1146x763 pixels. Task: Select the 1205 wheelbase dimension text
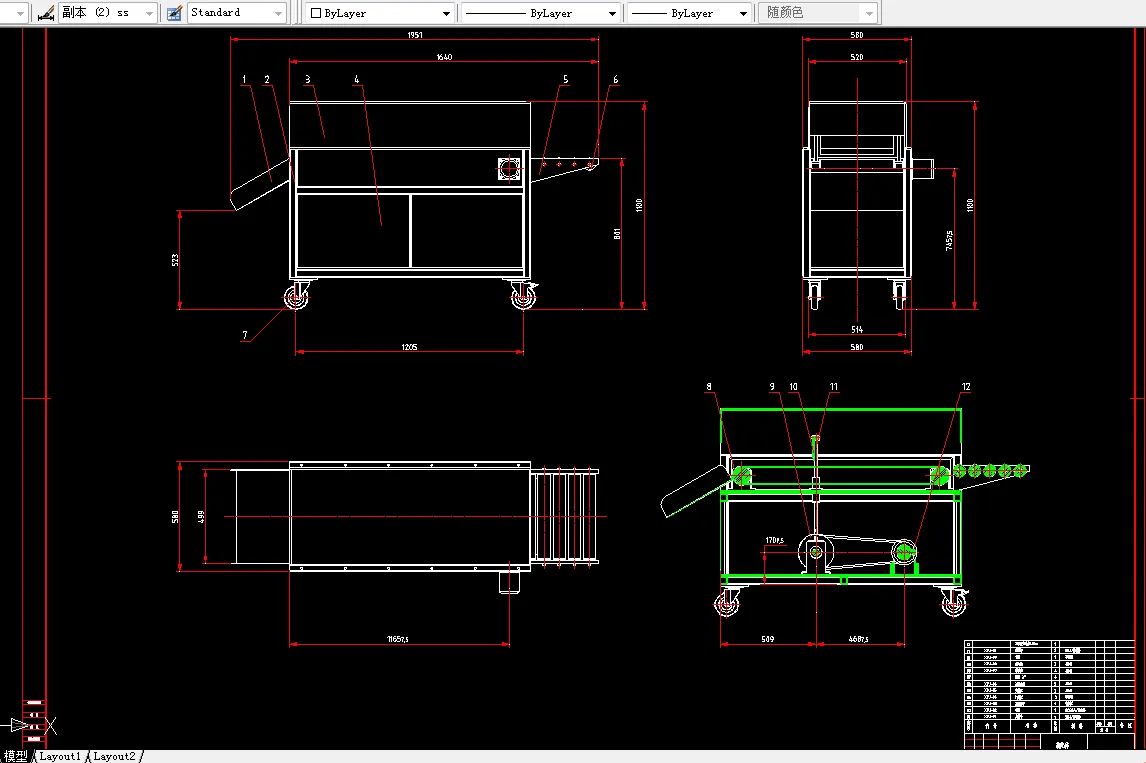pyautogui.click(x=409, y=347)
